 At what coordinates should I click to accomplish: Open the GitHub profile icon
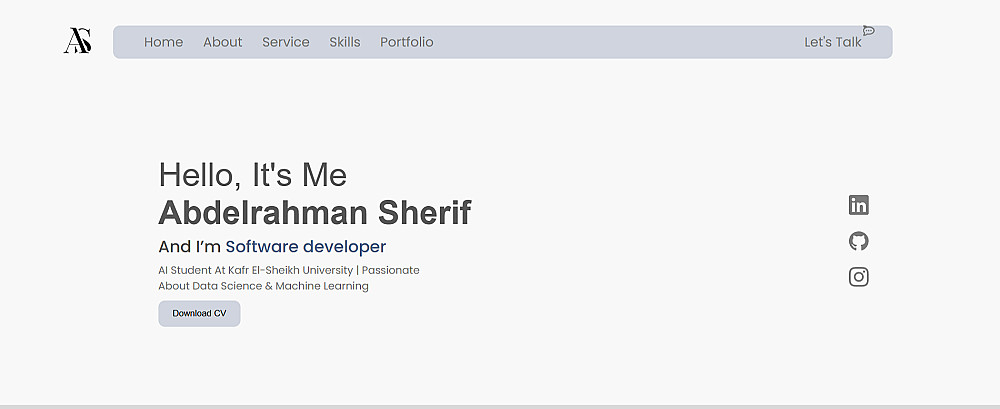point(858,241)
